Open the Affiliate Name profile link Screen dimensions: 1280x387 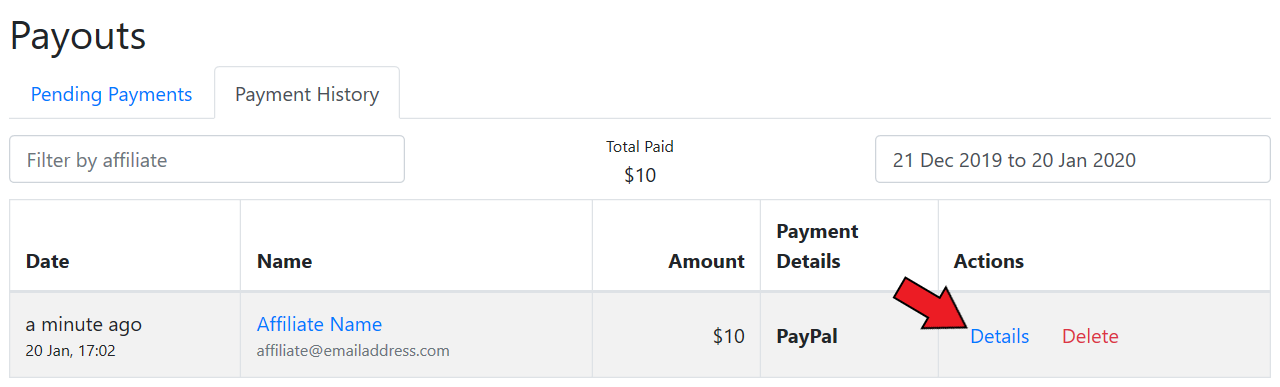coord(319,324)
